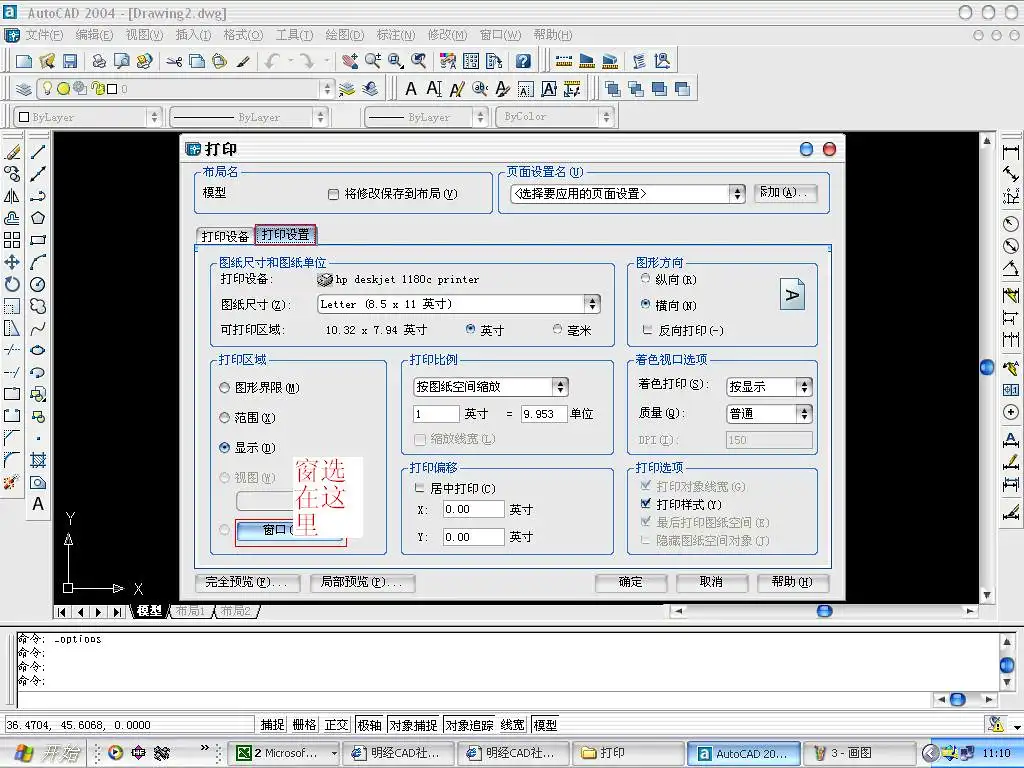Click the X print offset field

473,509
